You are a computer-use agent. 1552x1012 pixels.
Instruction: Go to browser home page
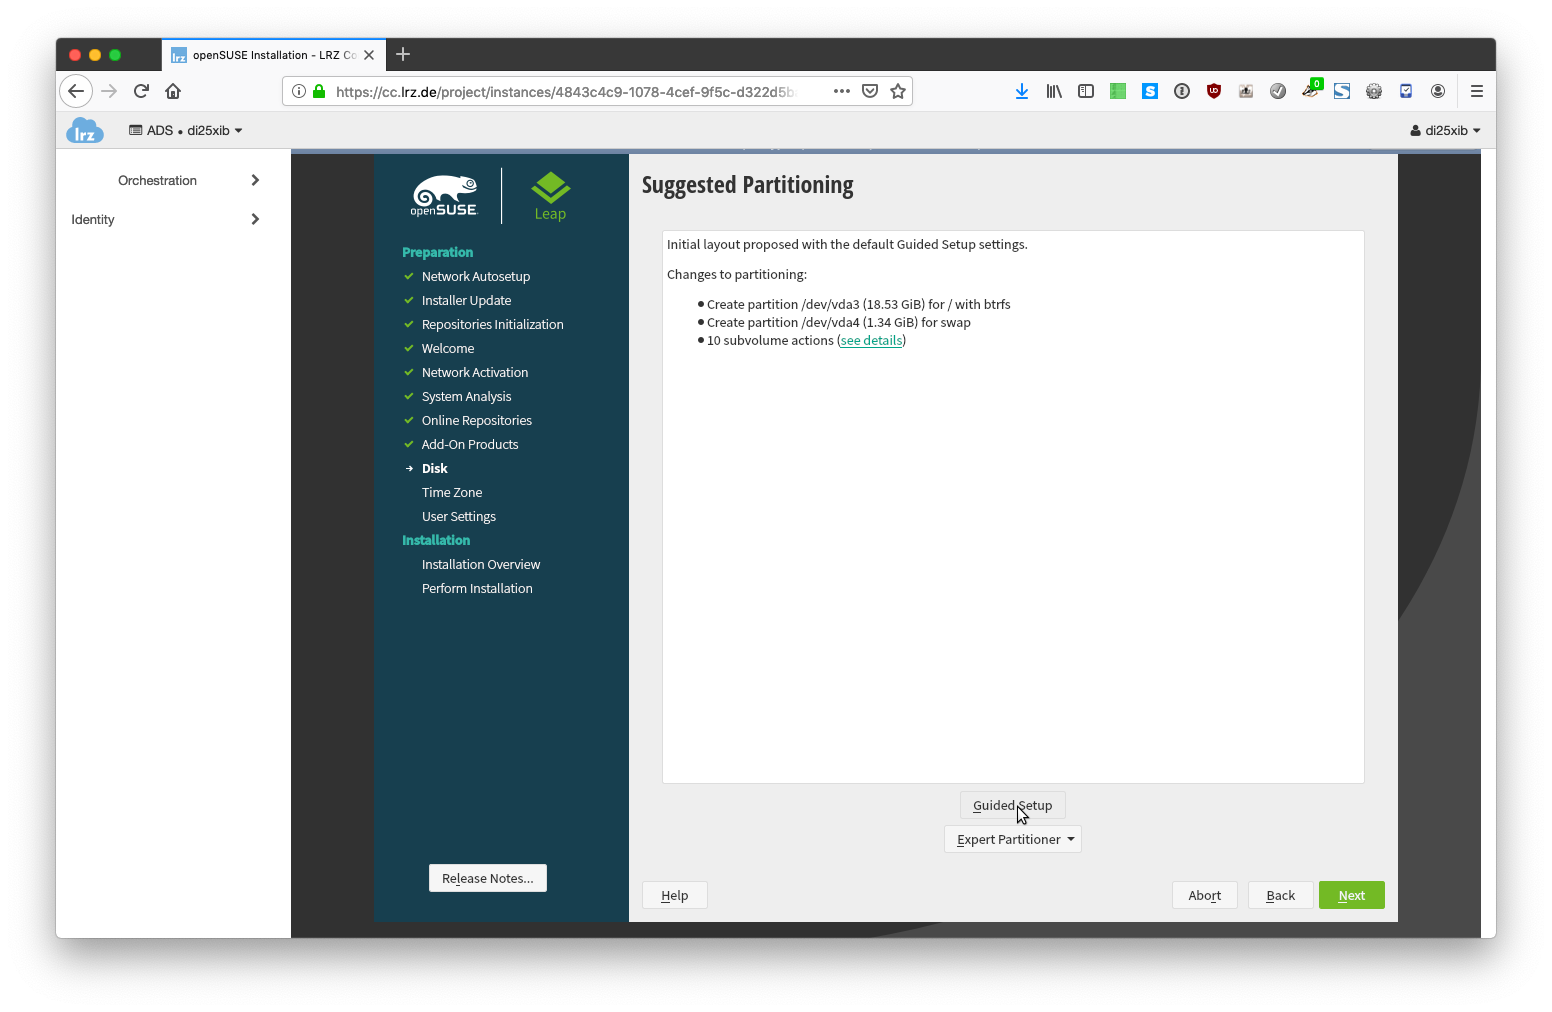tap(173, 91)
